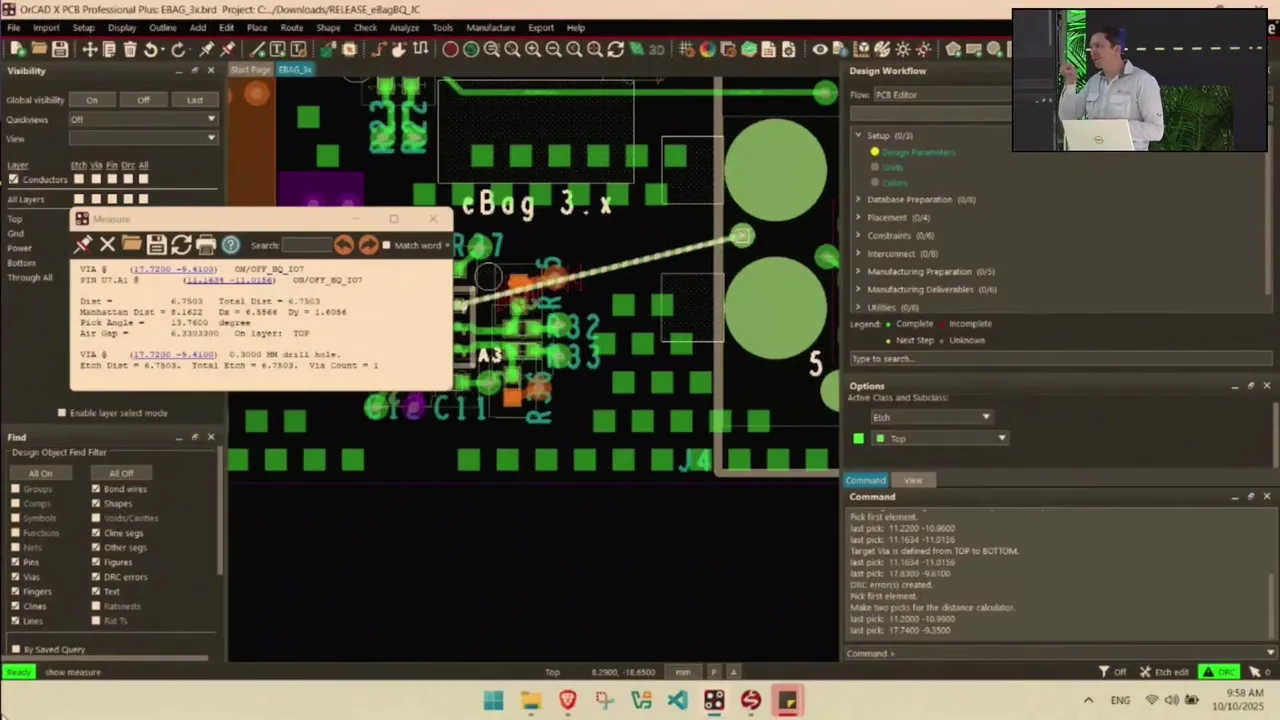The height and width of the screenshot is (720, 1280).
Task: Open the Shape menu
Action: 328,27
